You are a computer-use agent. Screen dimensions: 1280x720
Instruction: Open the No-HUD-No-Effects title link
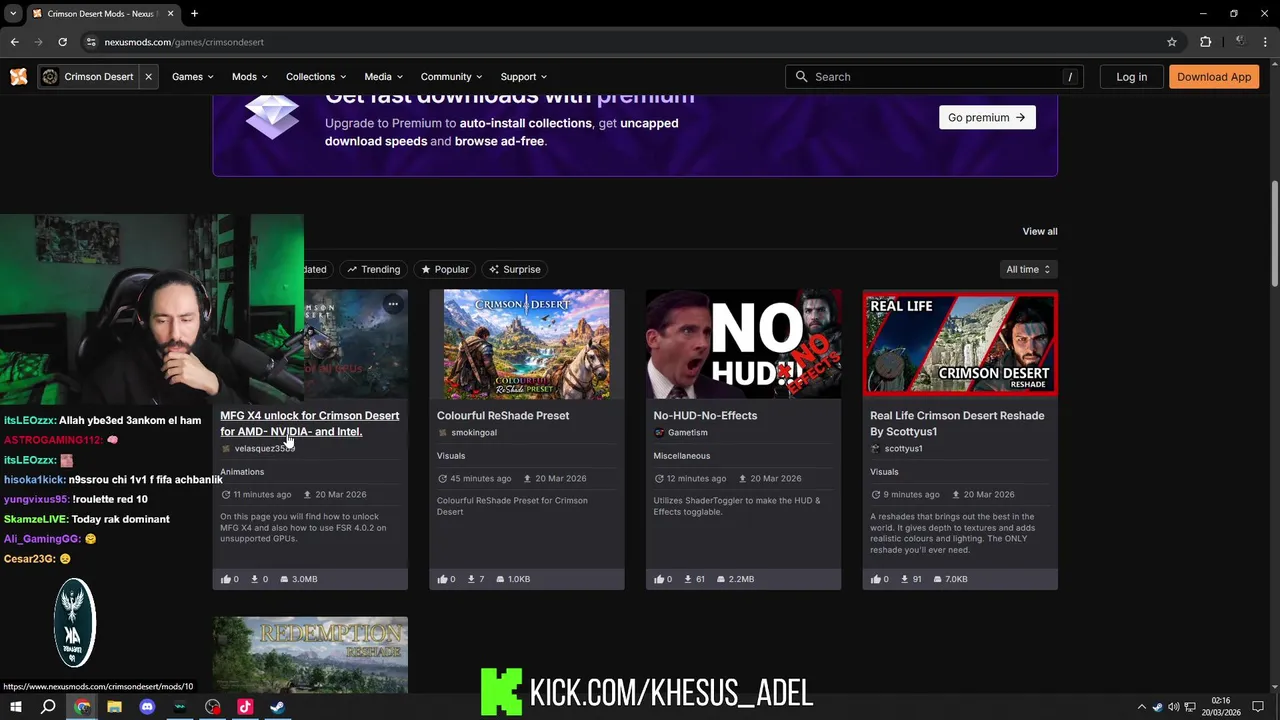pyautogui.click(x=705, y=415)
